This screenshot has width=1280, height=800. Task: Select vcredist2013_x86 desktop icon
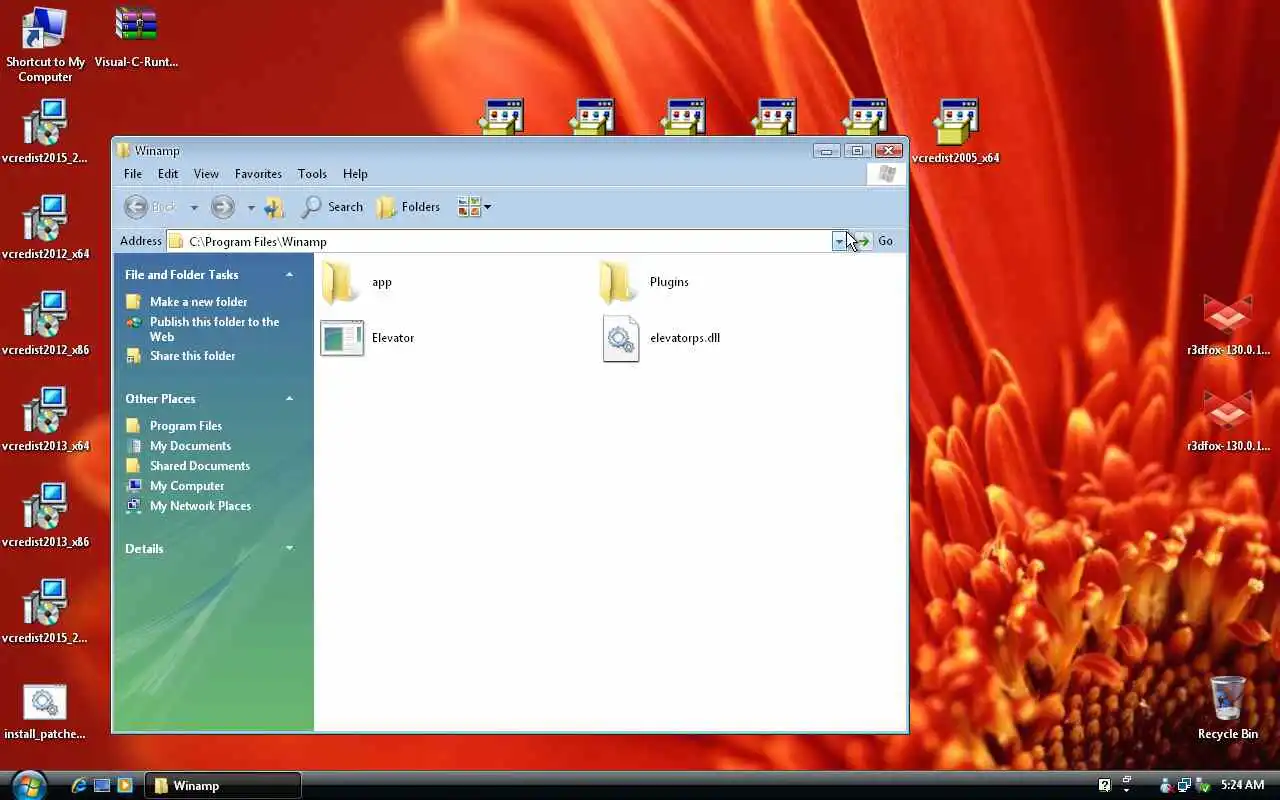point(45,515)
